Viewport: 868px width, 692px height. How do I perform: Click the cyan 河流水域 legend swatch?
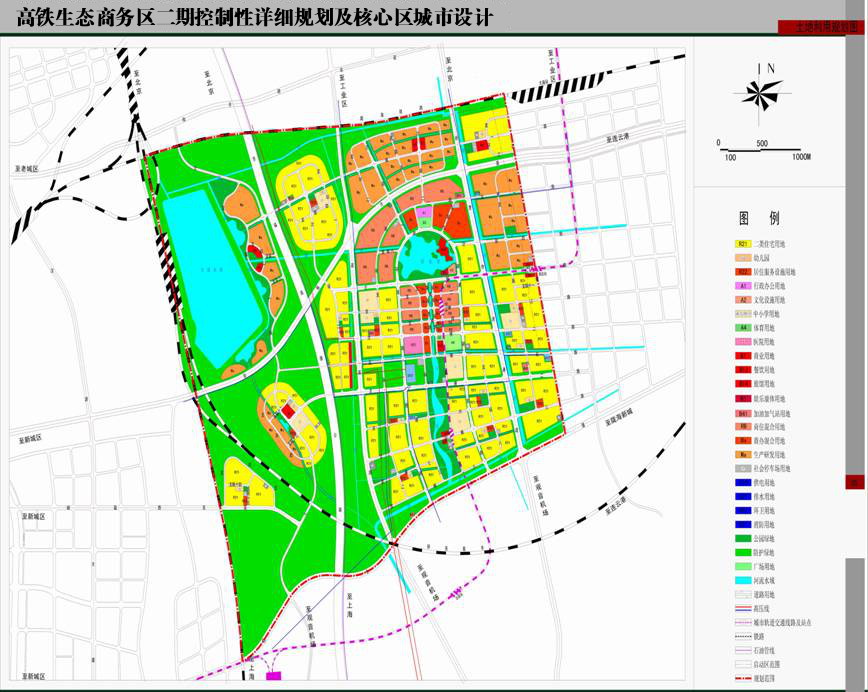pos(744,579)
